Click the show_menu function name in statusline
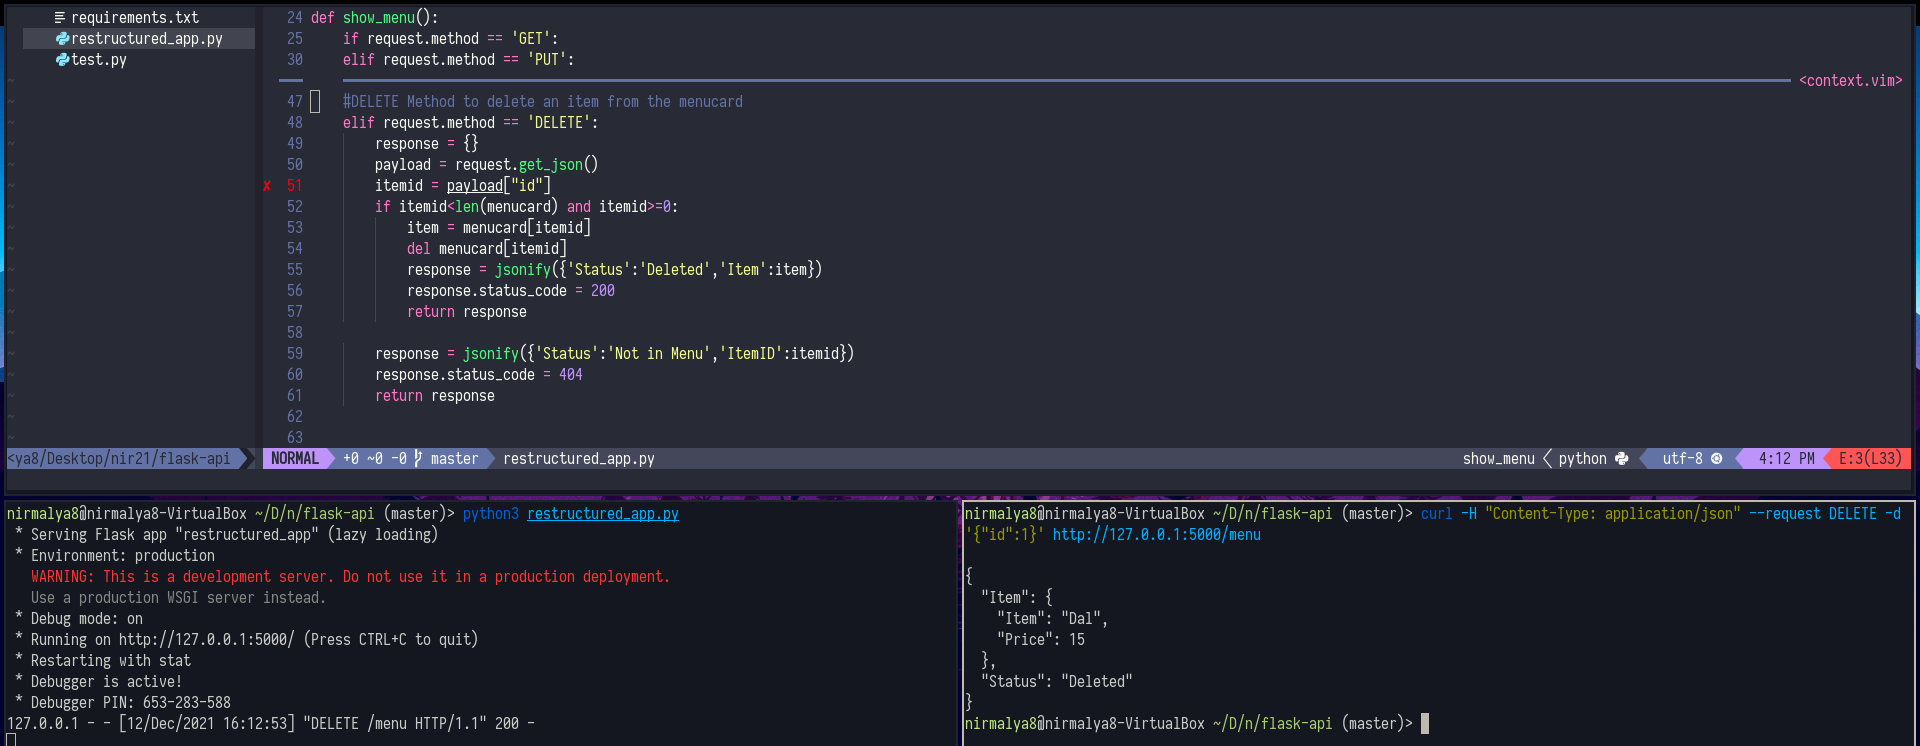The width and height of the screenshot is (1920, 746). pyautogui.click(x=1499, y=458)
